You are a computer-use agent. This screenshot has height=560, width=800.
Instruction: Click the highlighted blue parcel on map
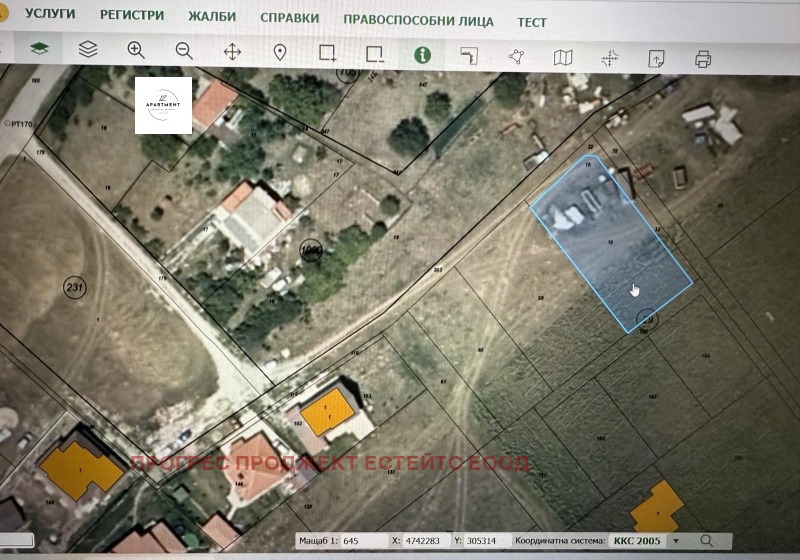[x=615, y=250]
